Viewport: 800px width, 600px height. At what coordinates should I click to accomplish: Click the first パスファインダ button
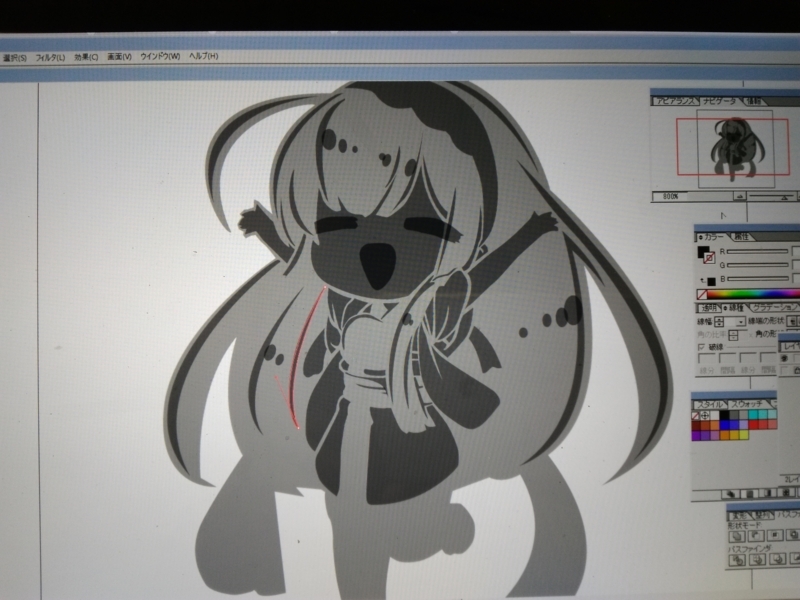click(x=737, y=560)
